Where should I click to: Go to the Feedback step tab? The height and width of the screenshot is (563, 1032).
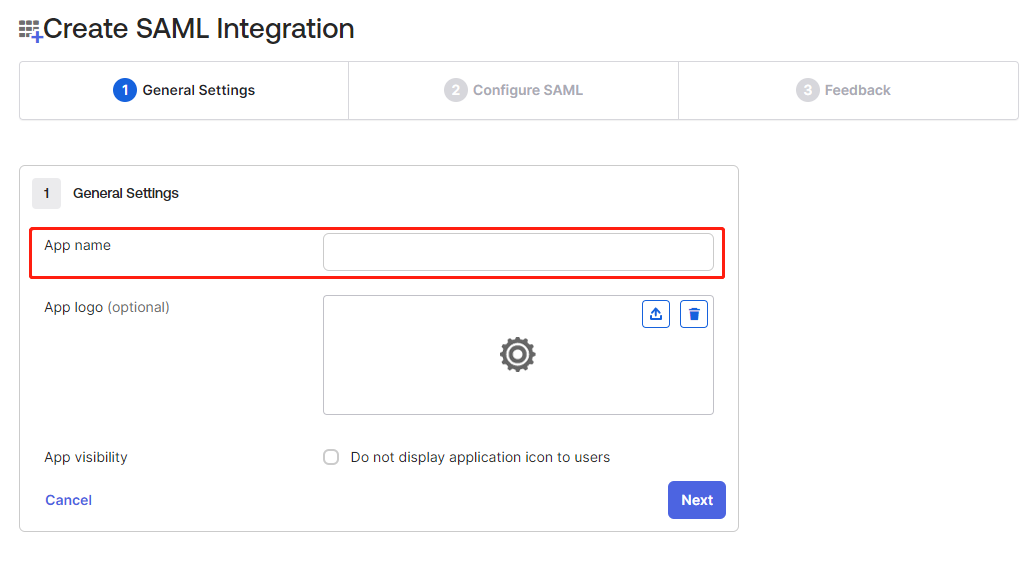pos(848,91)
